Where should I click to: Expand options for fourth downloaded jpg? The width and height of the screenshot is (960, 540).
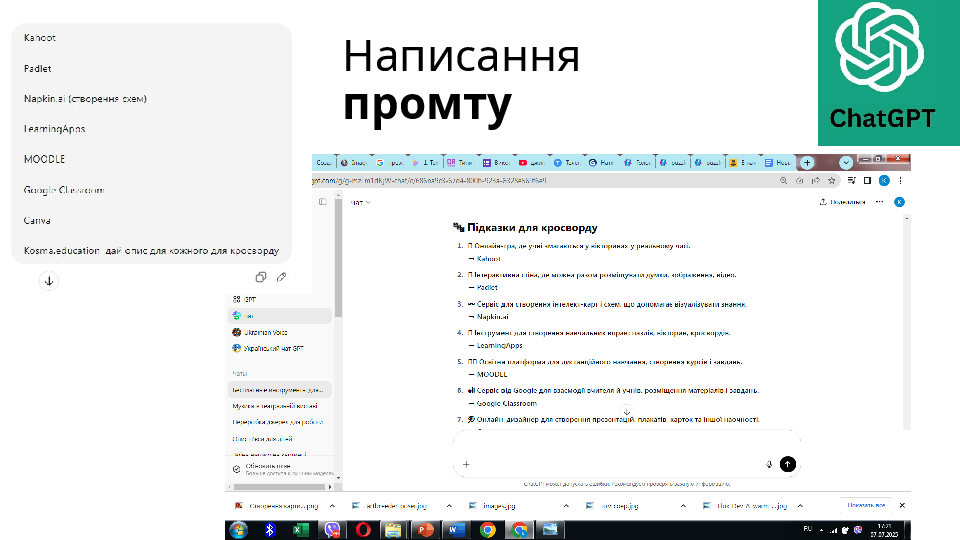point(683,506)
